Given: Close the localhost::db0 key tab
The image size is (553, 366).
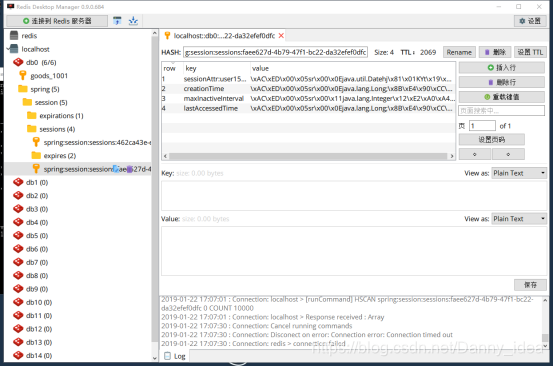Looking at the screenshot, I should [281, 36].
